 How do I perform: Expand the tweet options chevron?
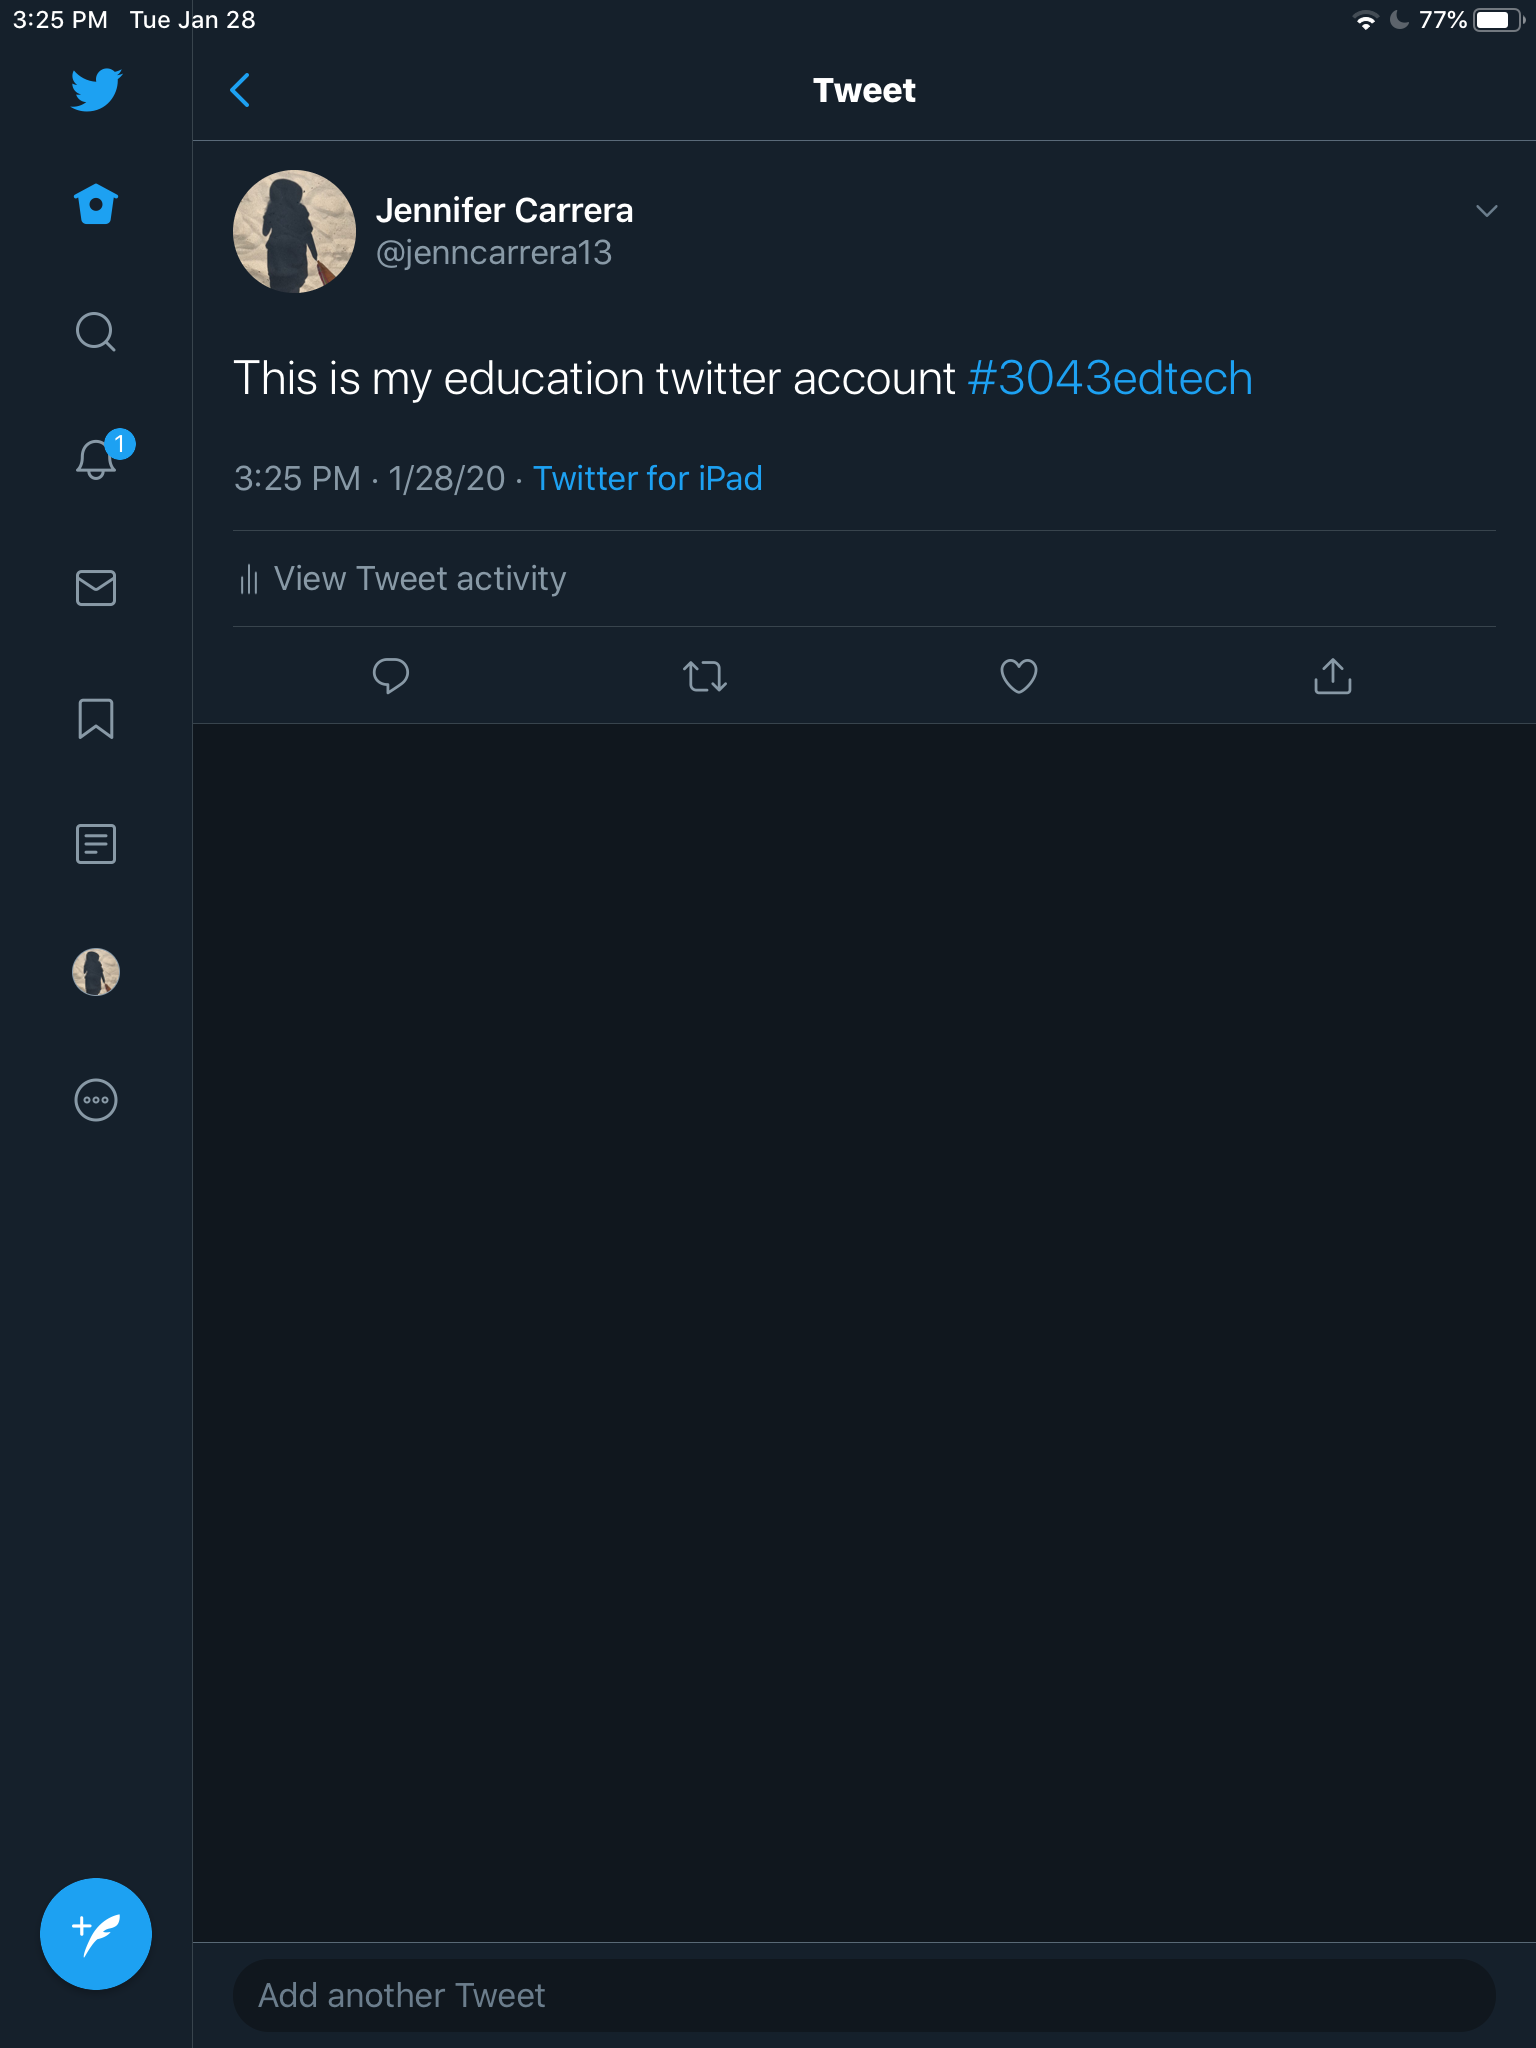(1486, 211)
